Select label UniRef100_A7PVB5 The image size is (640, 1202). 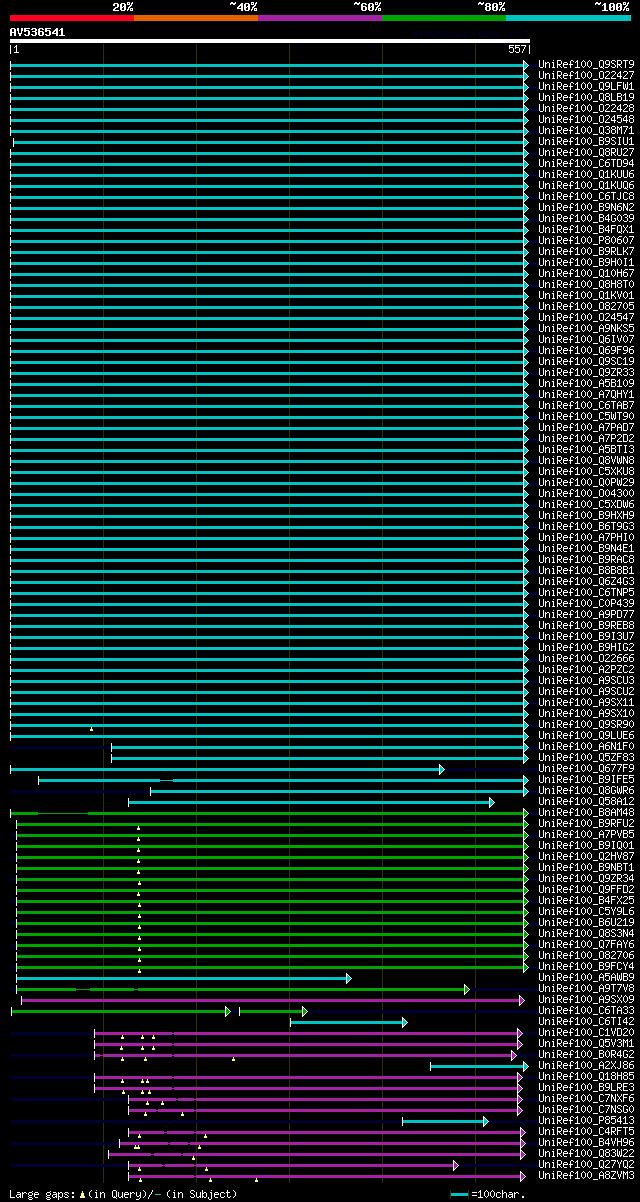click(x=586, y=834)
